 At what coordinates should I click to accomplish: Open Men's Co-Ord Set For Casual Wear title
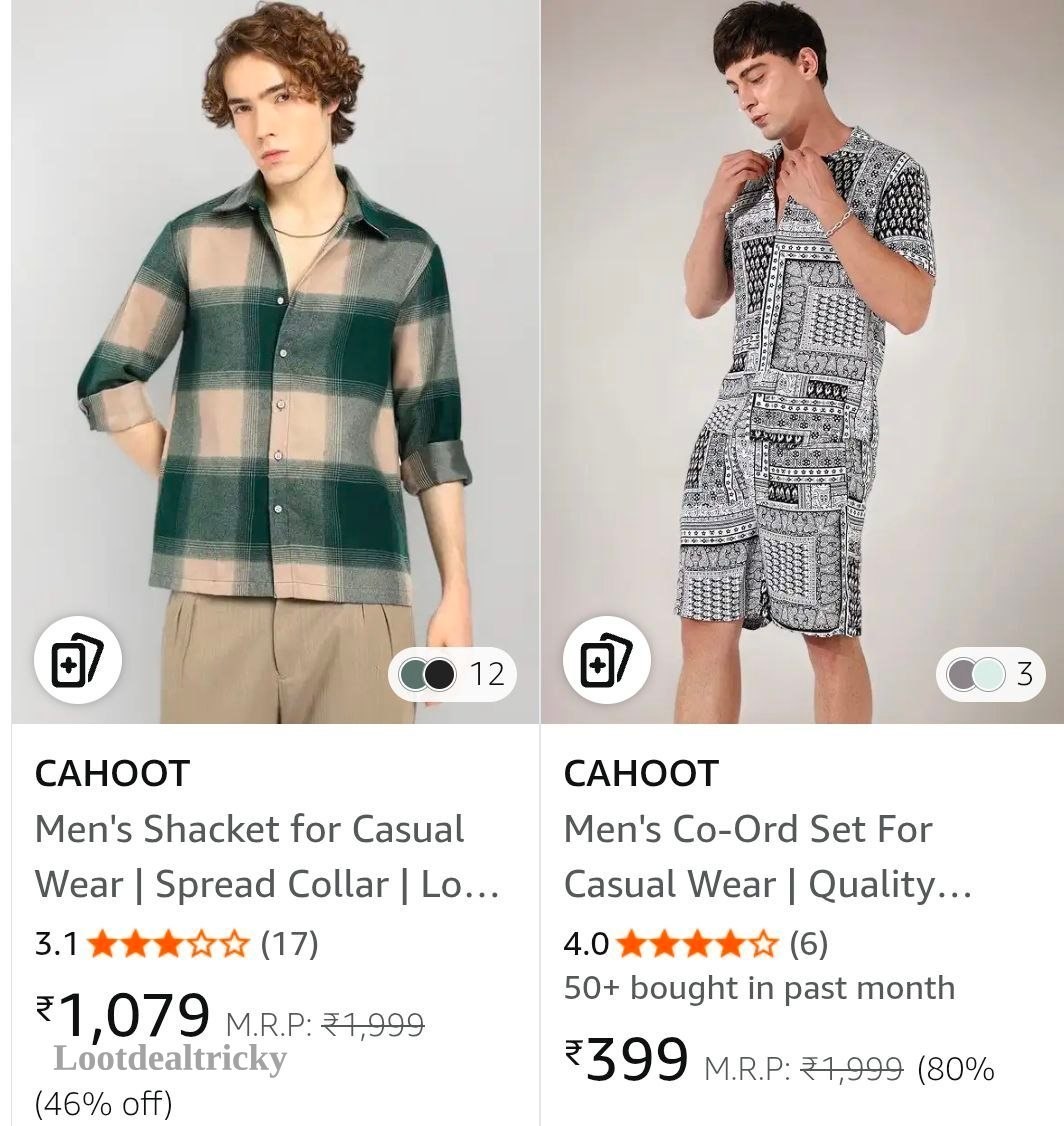coord(768,856)
